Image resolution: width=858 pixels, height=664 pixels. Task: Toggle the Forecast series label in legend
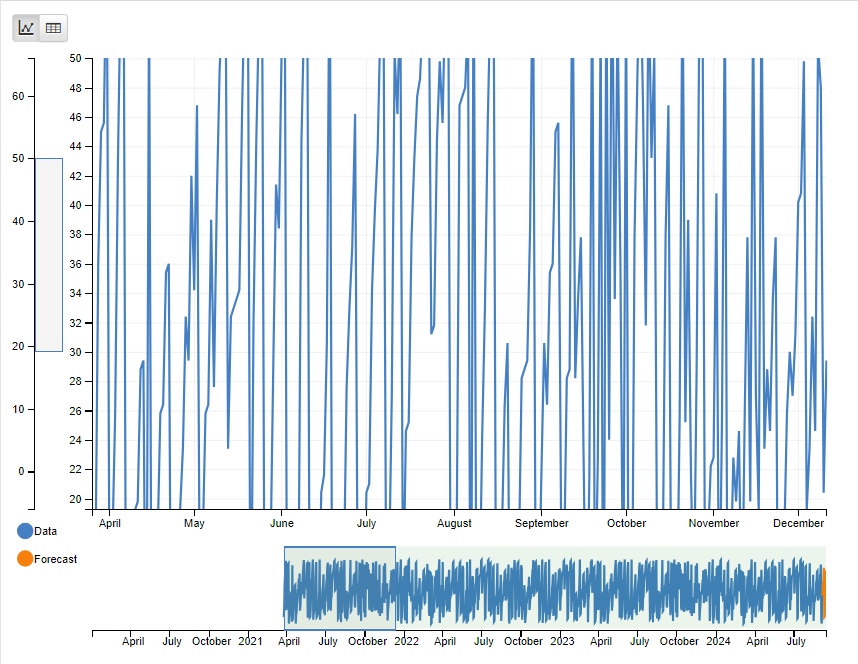click(x=55, y=559)
